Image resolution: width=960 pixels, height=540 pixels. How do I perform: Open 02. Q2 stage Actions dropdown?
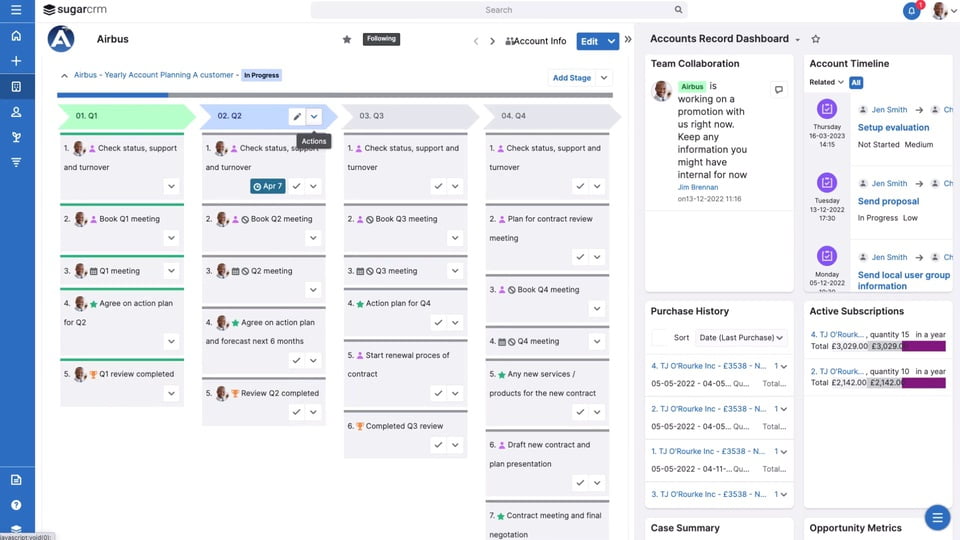tap(314, 116)
